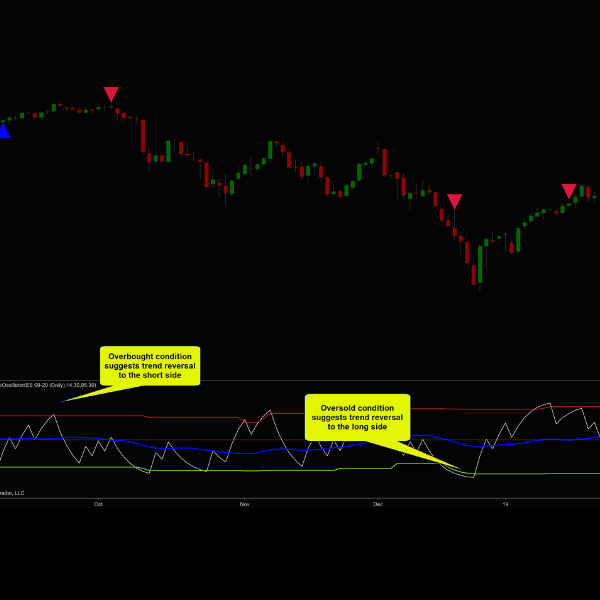Open the oscillator indicator label ES 09-20 (Daily)
Screen dimensions: 600x600
click(48, 385)
